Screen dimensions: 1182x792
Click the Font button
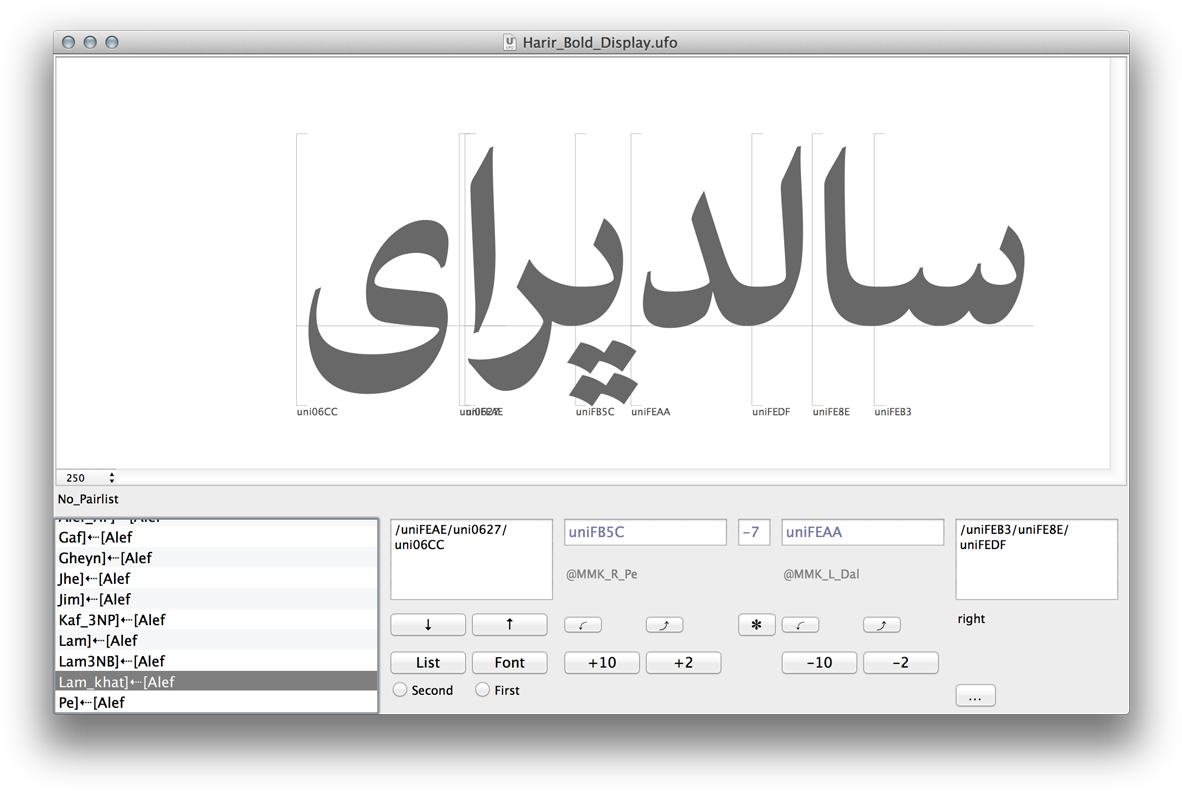click(509, 662)
